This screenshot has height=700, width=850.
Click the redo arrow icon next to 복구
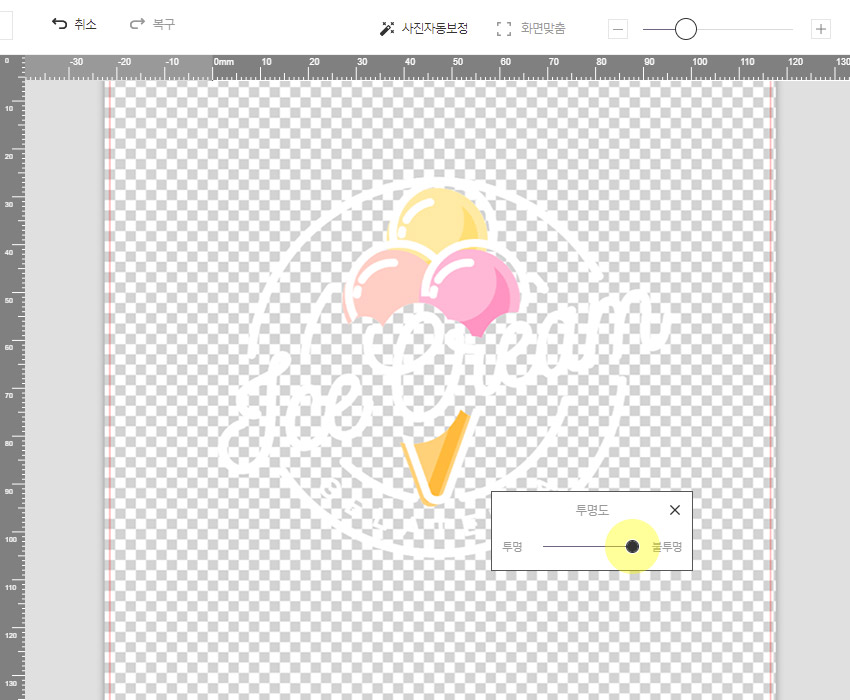[137, 24]
